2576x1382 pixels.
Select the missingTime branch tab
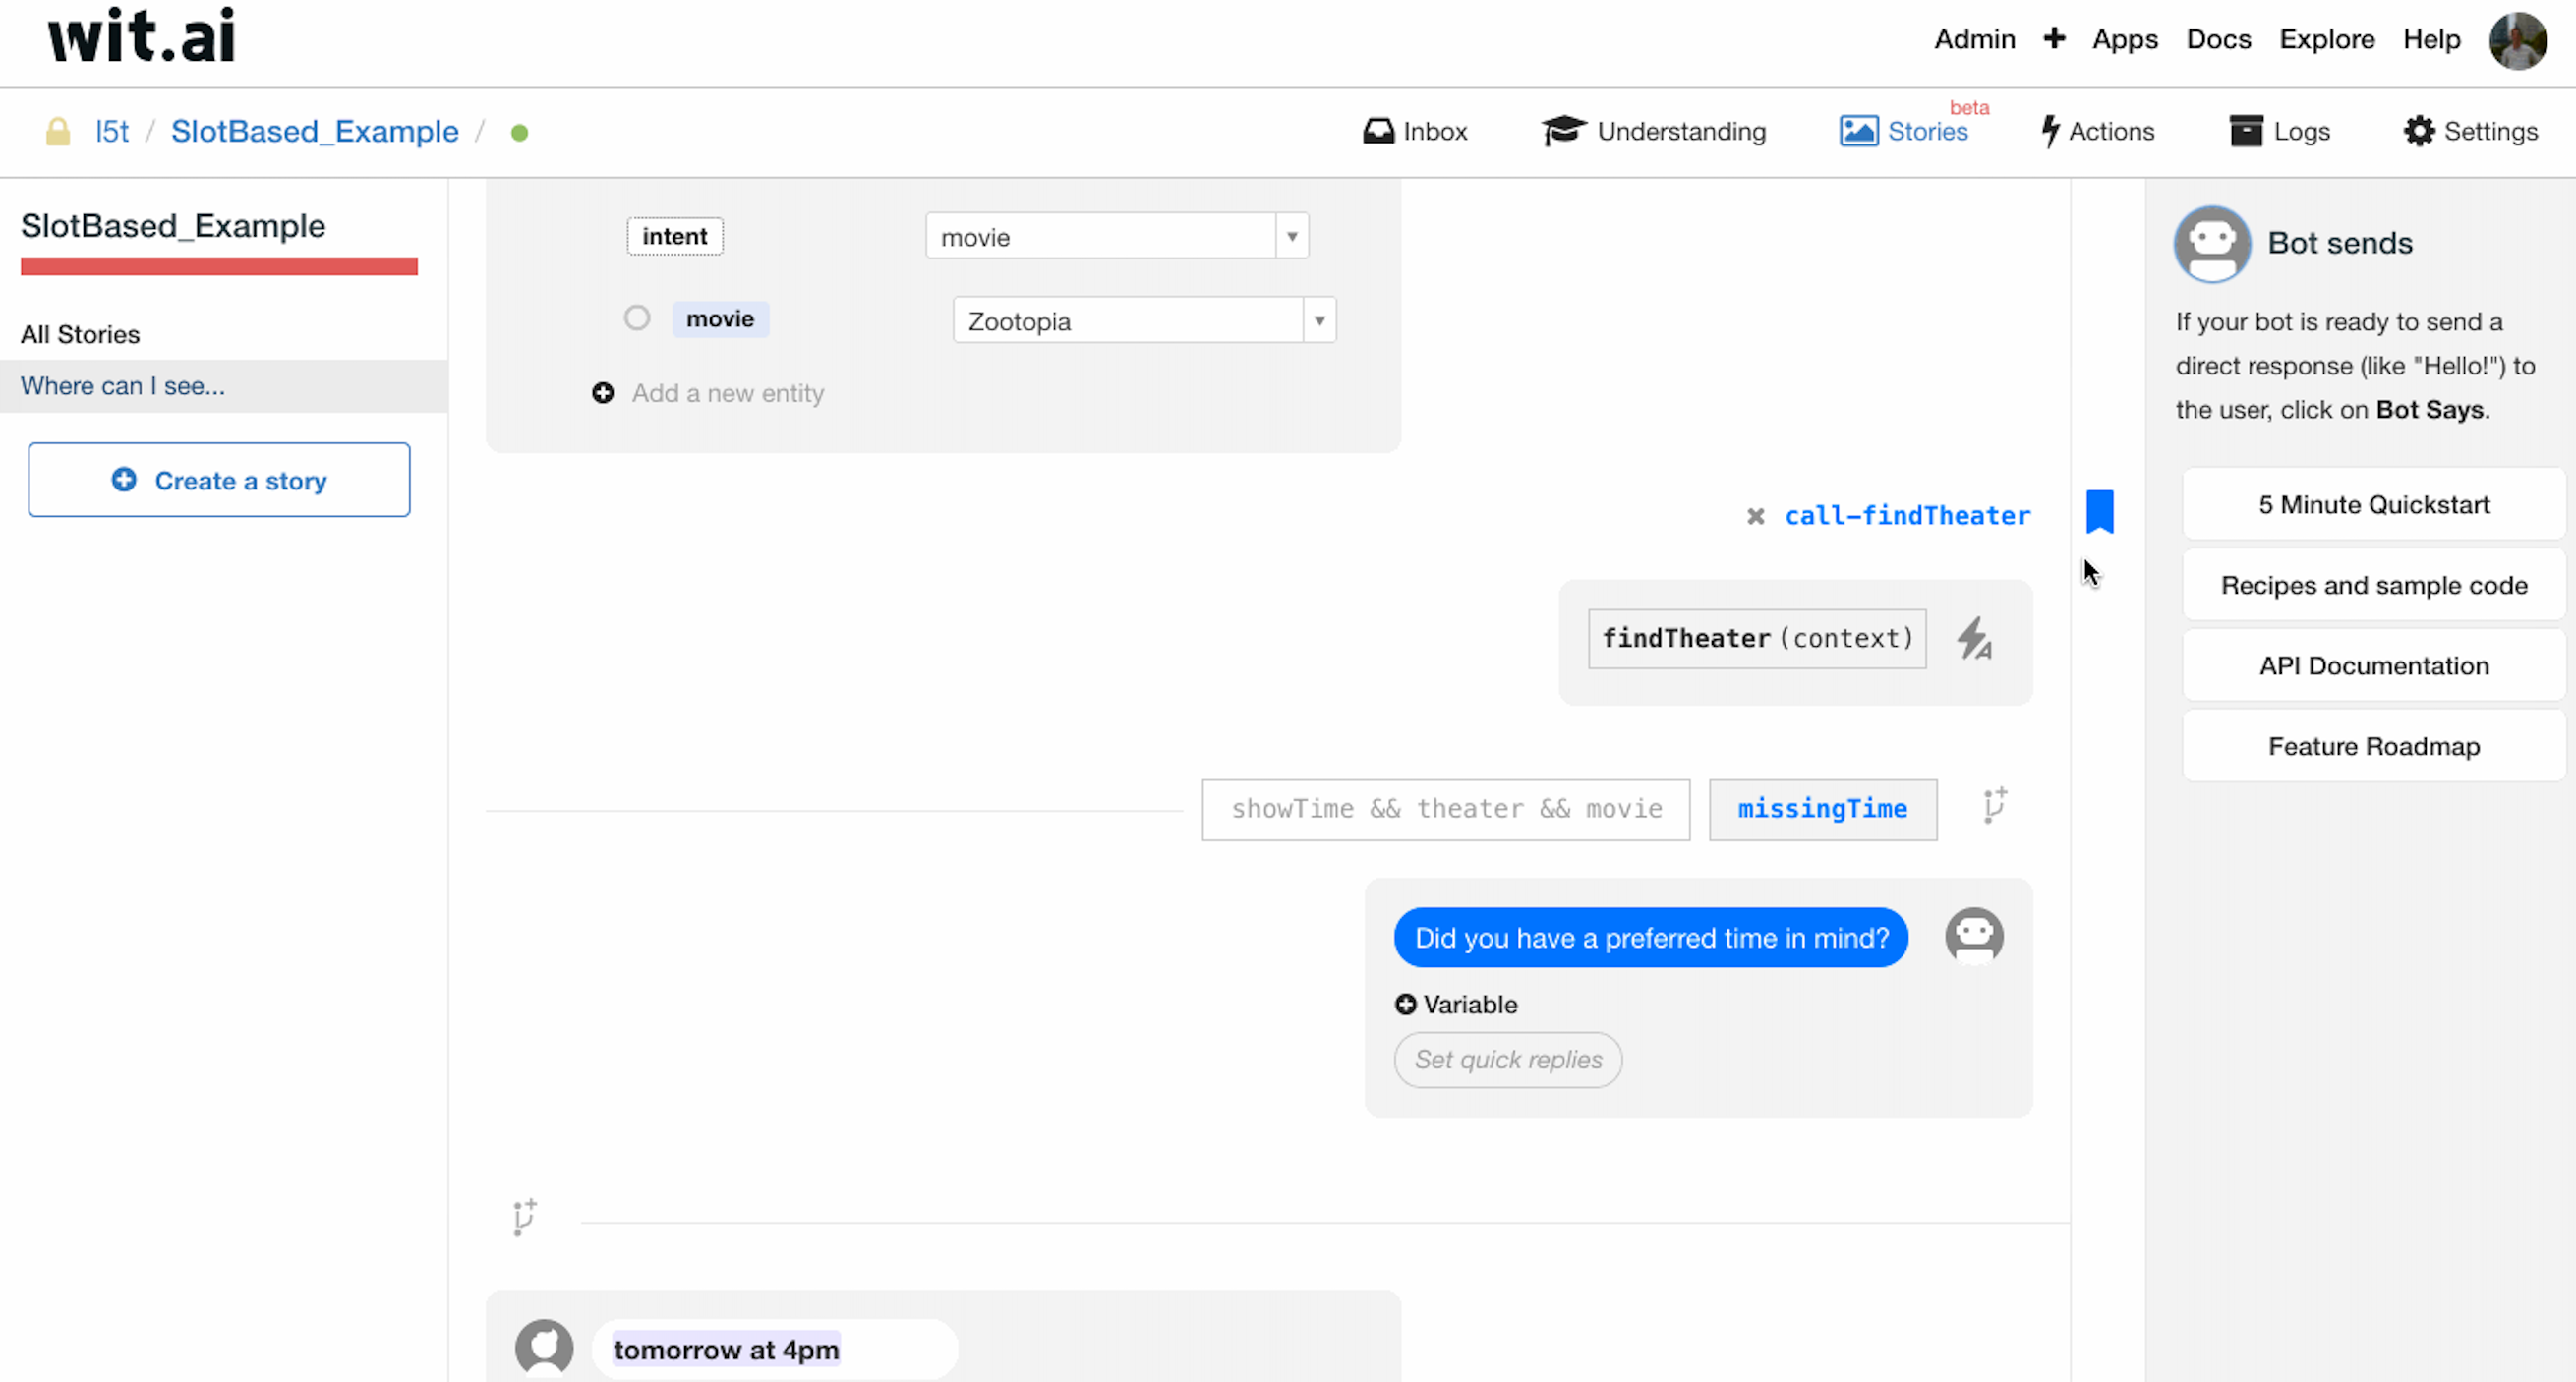[1822, 809]
